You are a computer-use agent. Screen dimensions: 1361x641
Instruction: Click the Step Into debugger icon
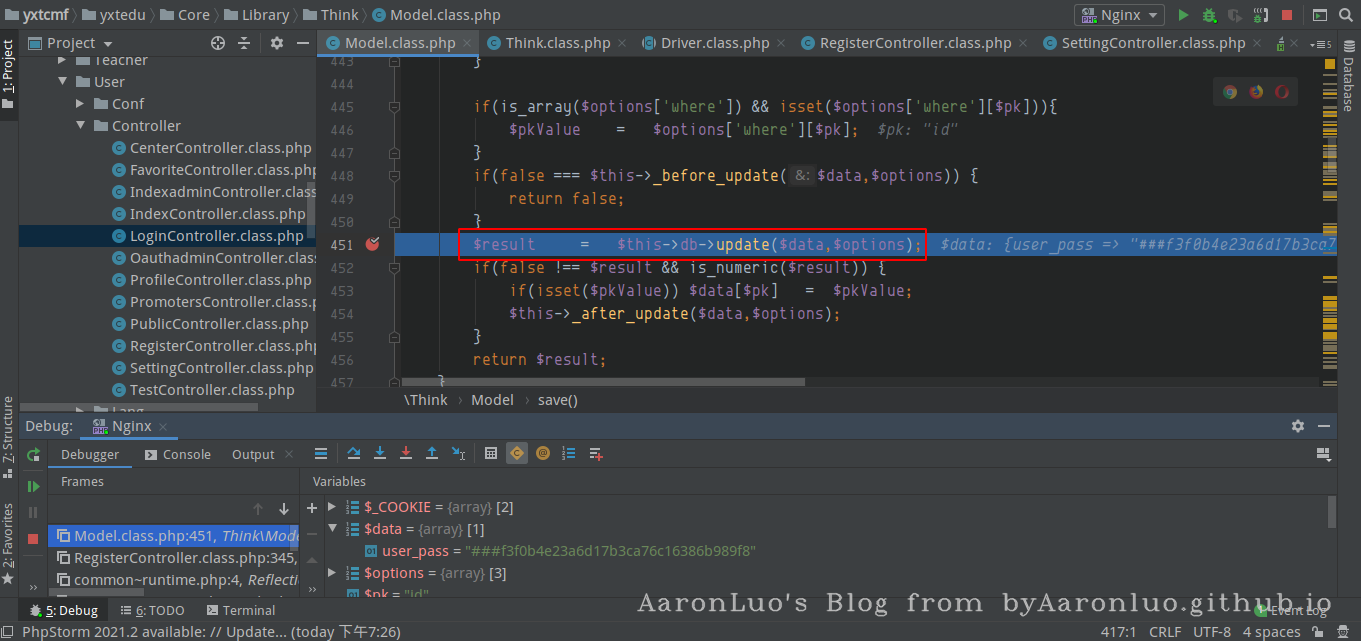pos(380,453)
